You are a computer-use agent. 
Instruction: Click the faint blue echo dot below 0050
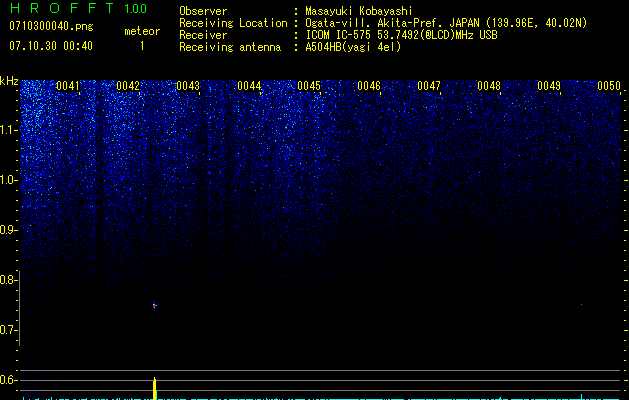[581, 304]
